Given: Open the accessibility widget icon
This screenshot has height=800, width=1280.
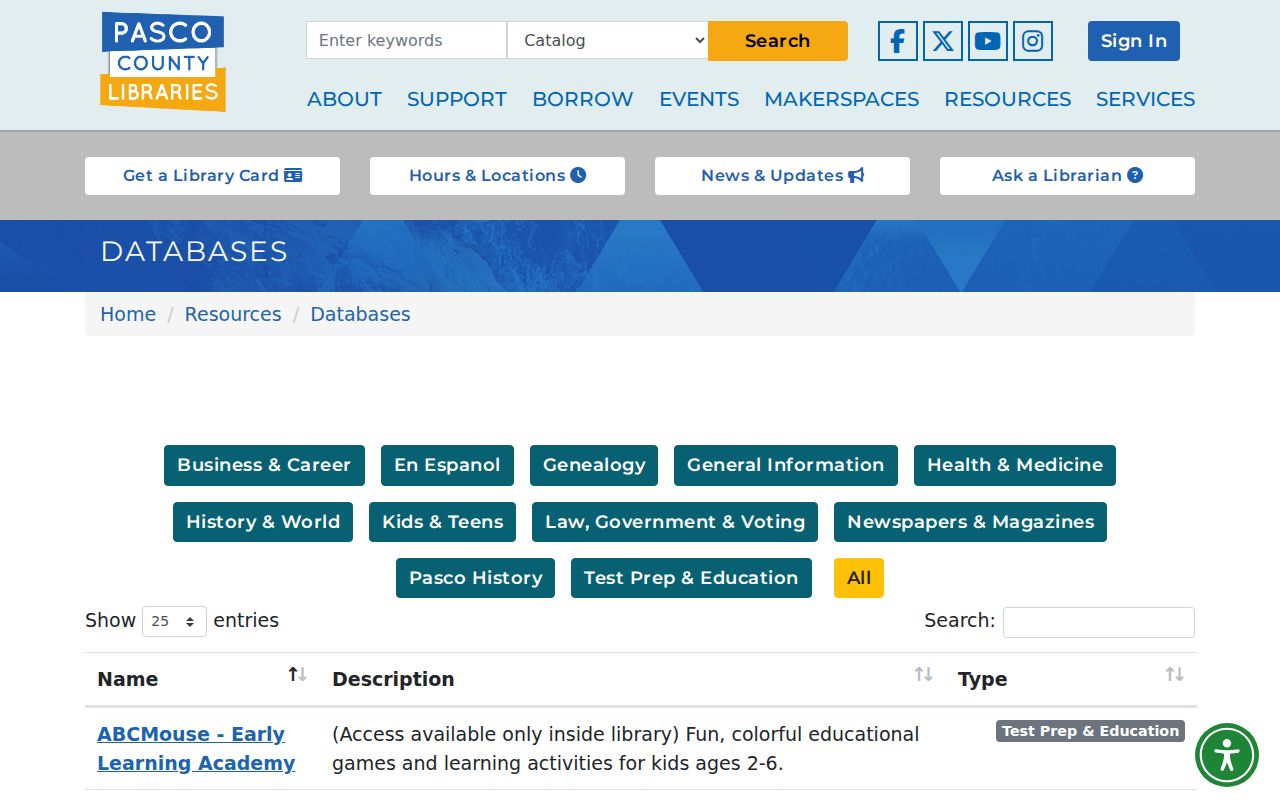Looking at the screenshot, I should click(x=1227, y=755).
